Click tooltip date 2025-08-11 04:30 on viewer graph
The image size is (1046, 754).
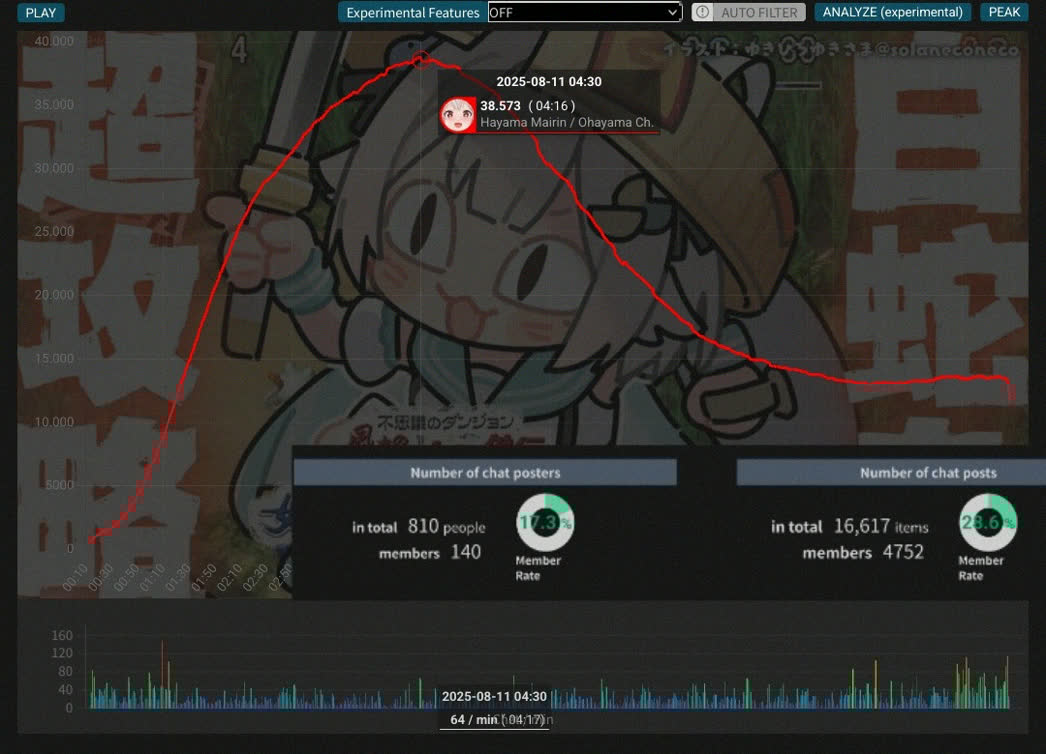[548, 81]
